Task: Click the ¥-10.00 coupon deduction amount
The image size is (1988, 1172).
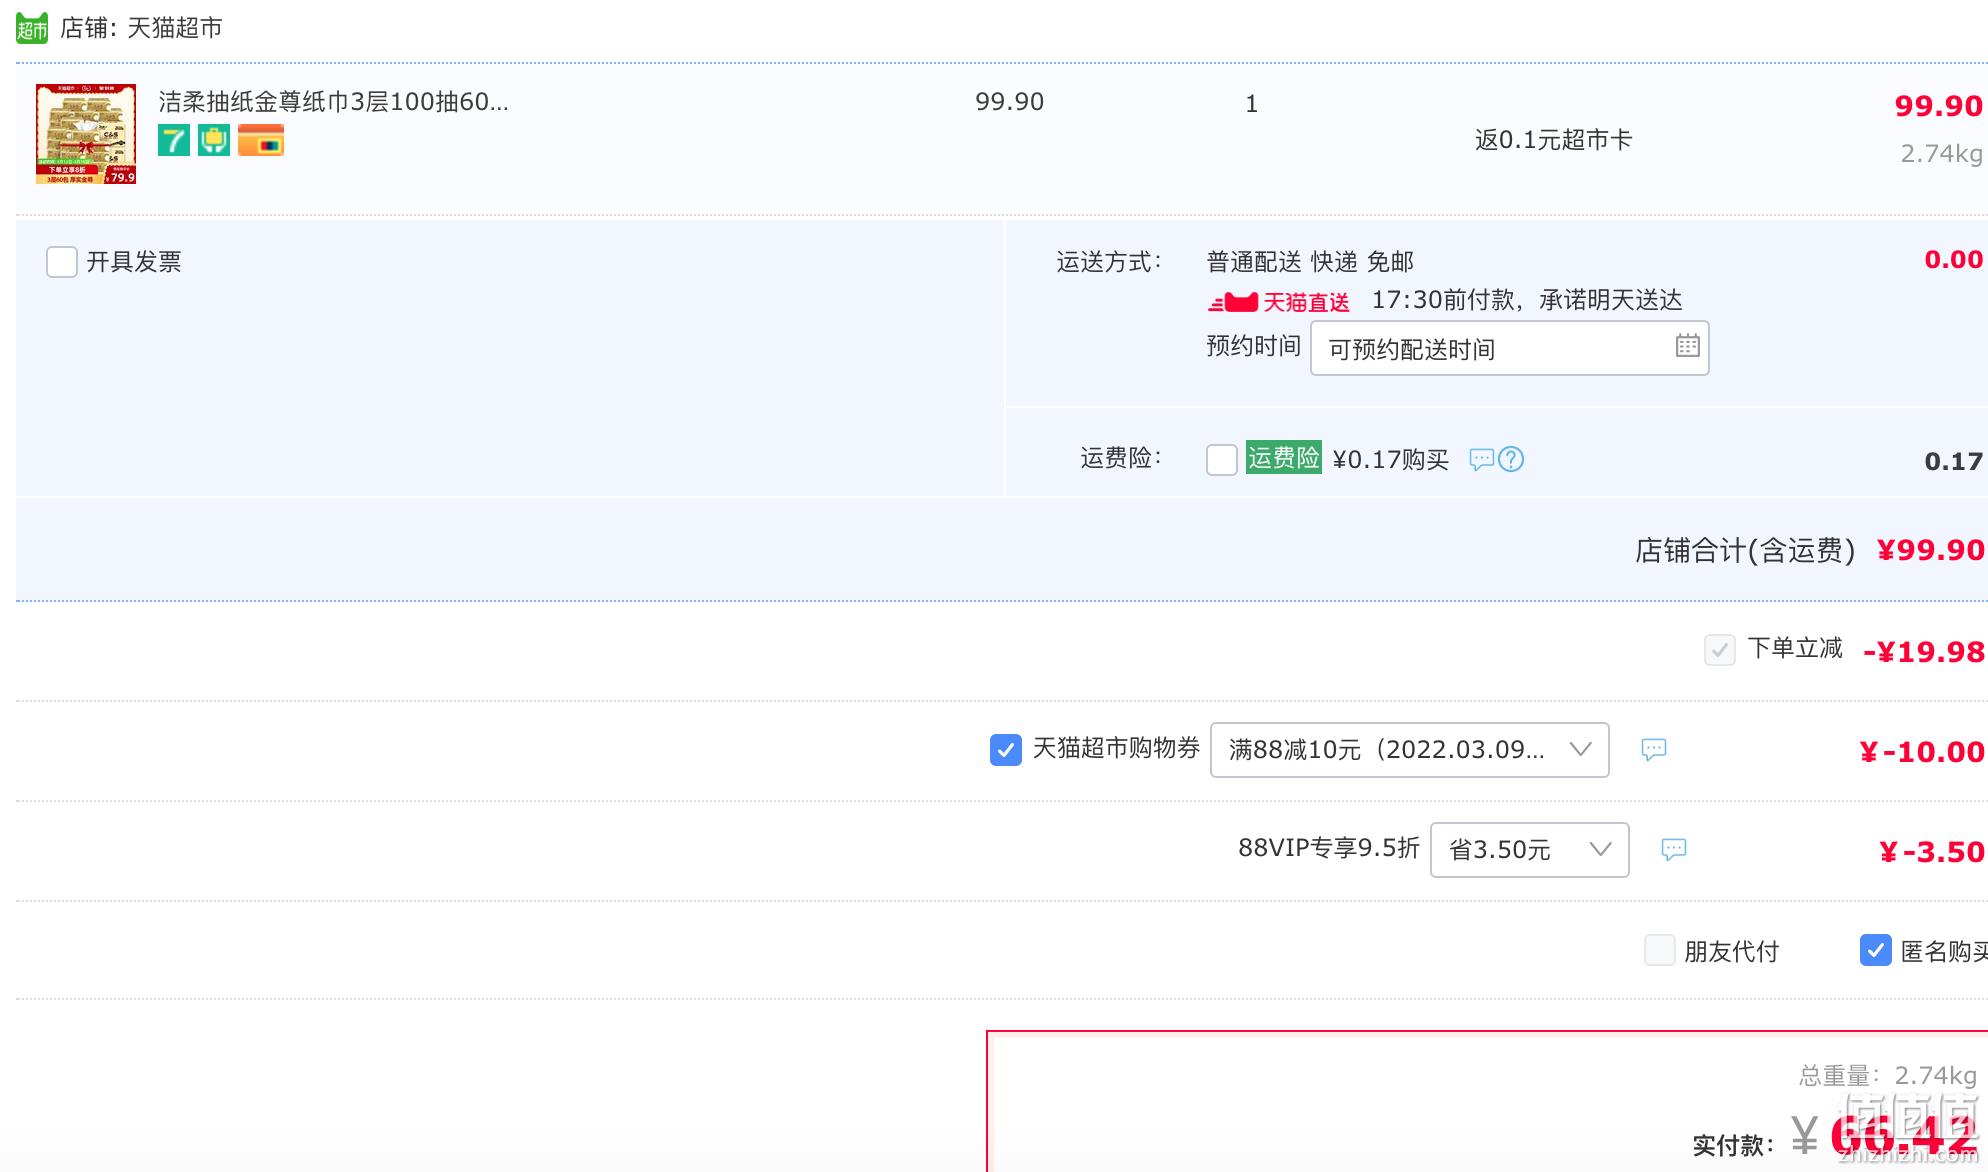Action: 1922,752
